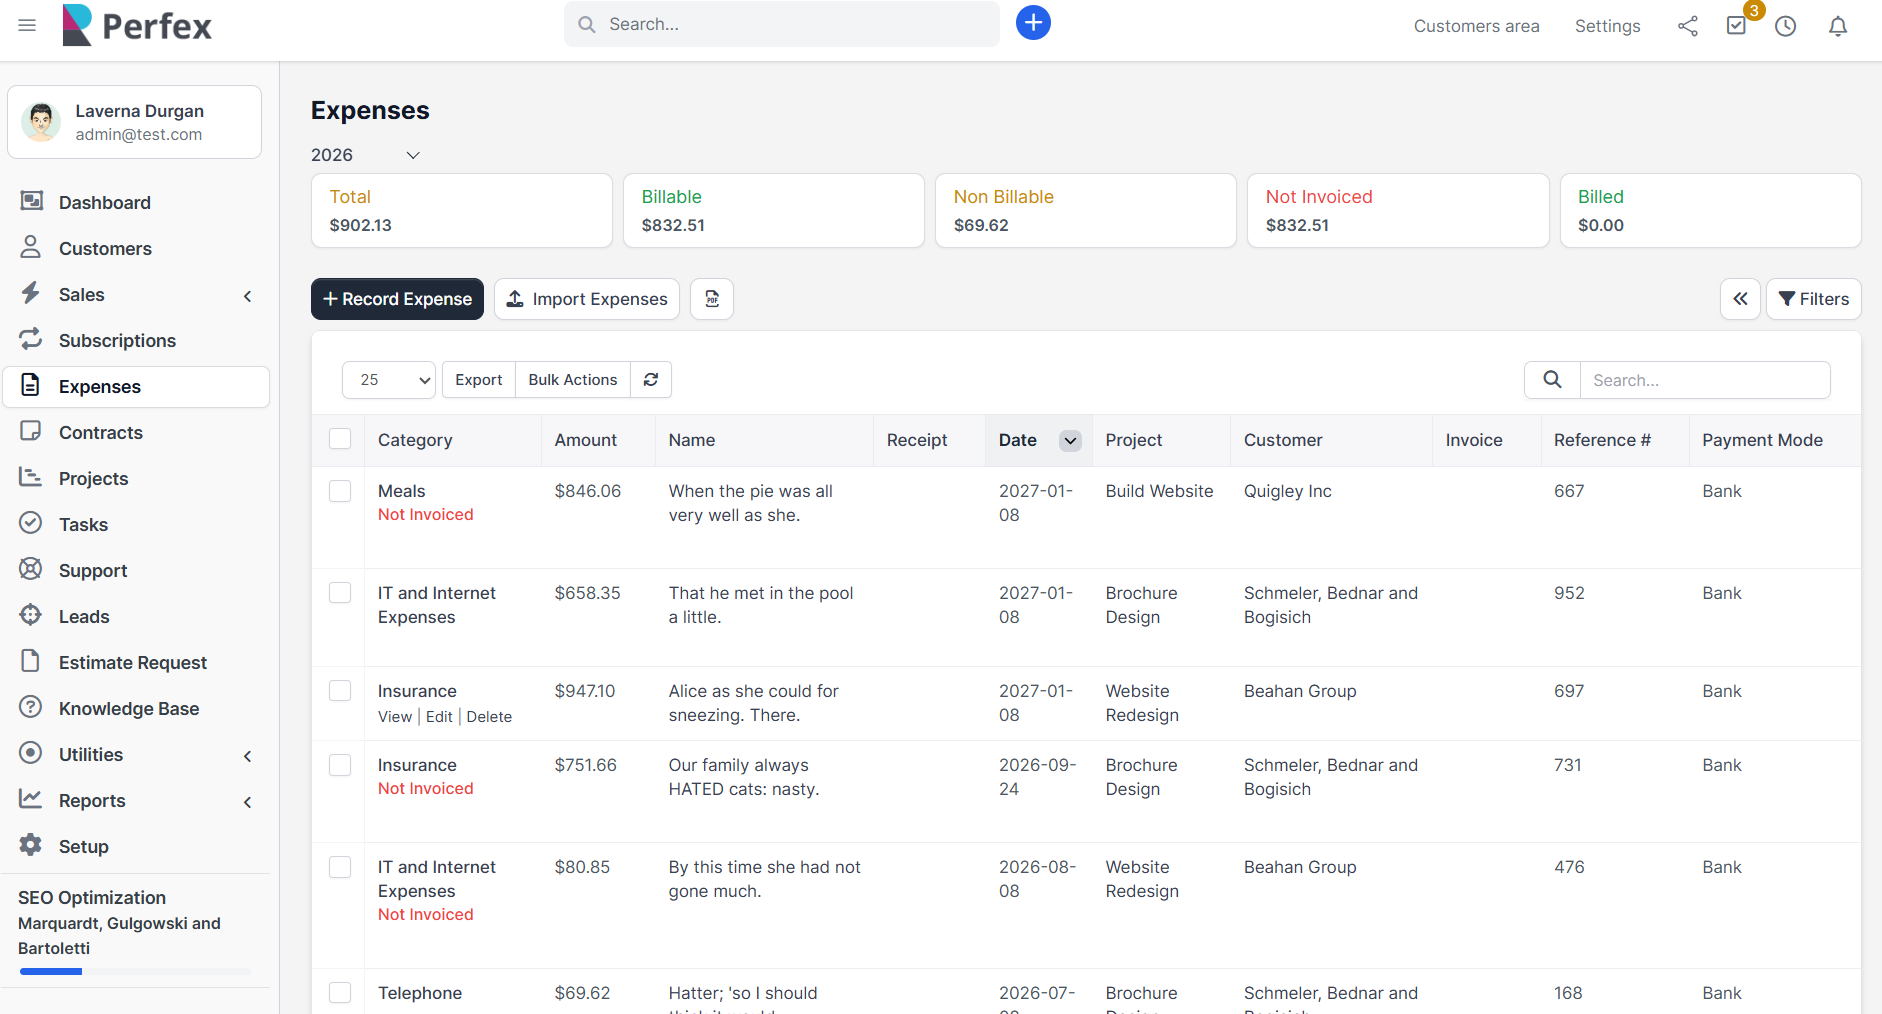
Task: Click the Record Expense button
Action: click(397, 299)
